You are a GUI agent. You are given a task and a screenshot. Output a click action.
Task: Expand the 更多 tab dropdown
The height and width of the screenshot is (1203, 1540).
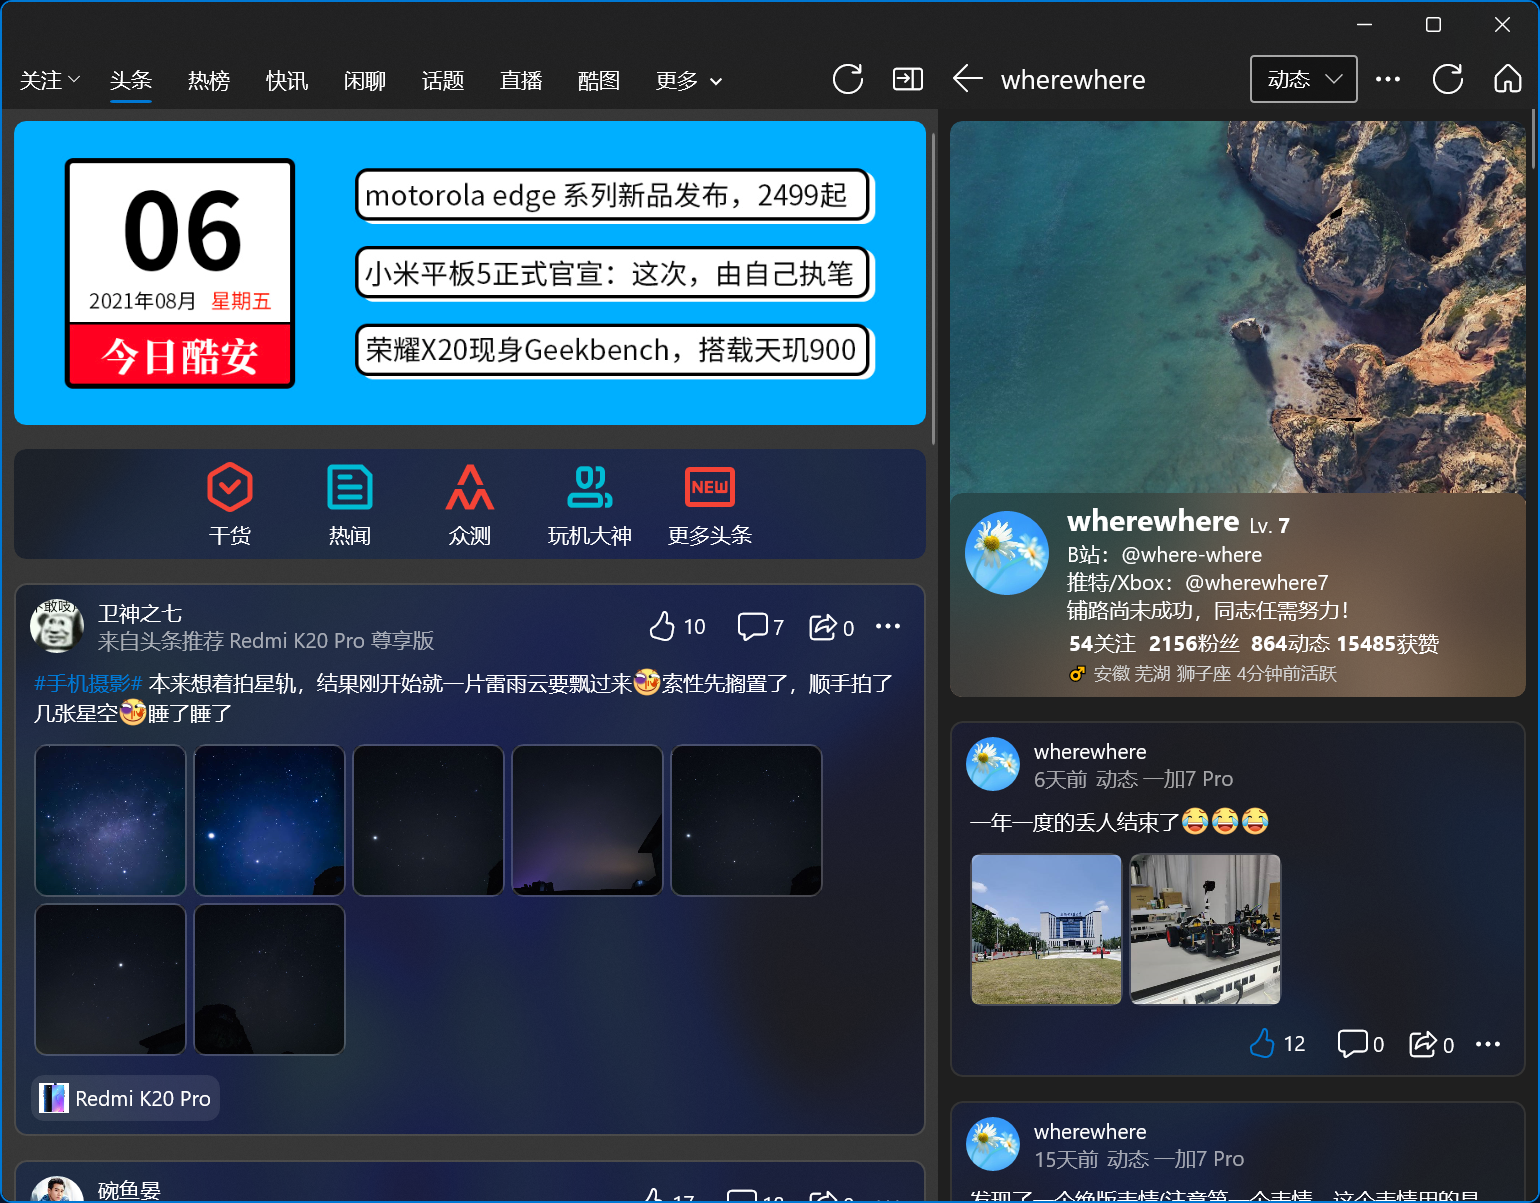(689, 80)
